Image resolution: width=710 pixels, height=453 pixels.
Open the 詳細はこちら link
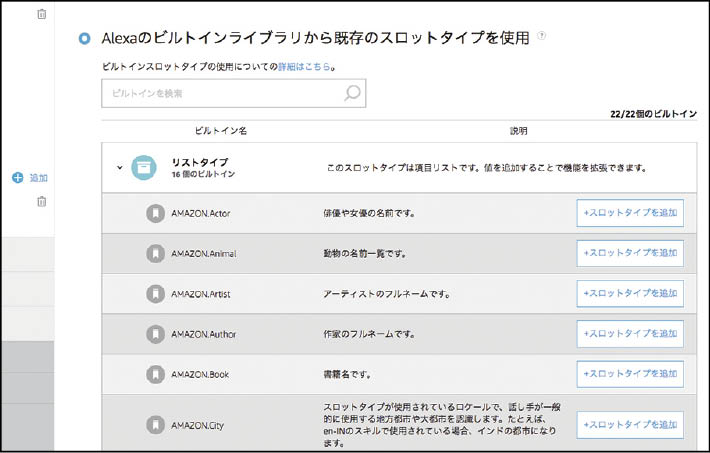[x=304, y=67]
